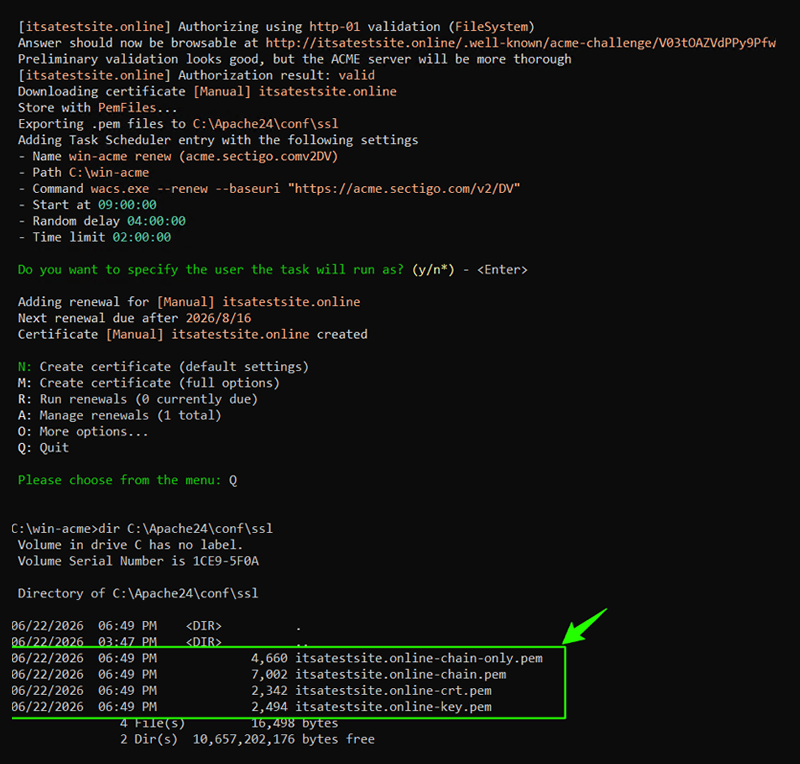Click the acme-challenge URL on itsatestsite.online

click(x=520, y=43)
